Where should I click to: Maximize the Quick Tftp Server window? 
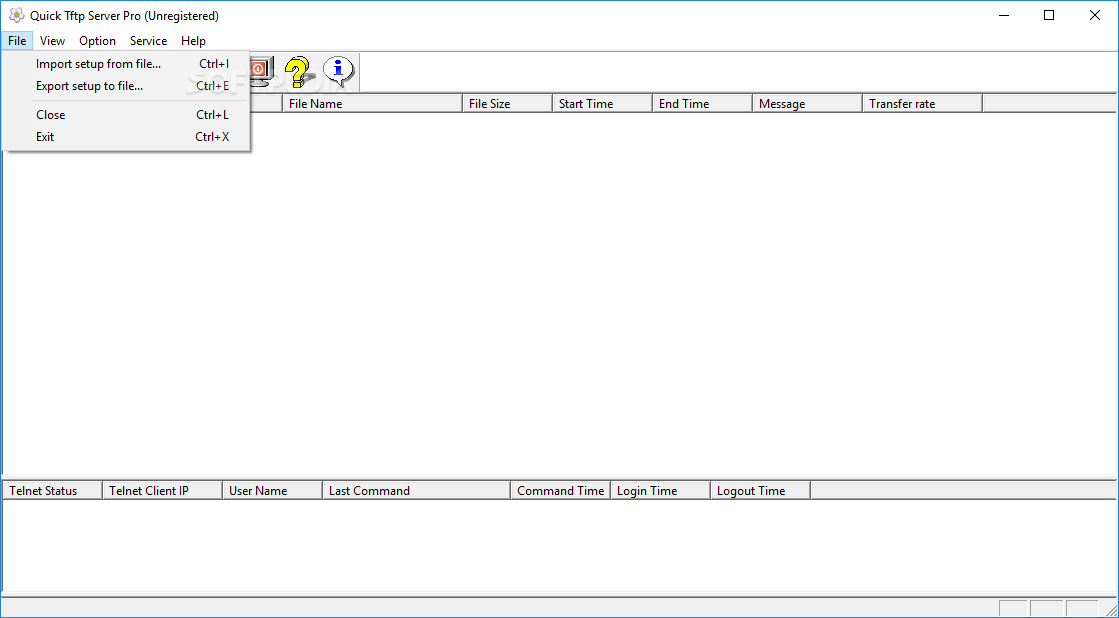click(x=1049, y=15)
